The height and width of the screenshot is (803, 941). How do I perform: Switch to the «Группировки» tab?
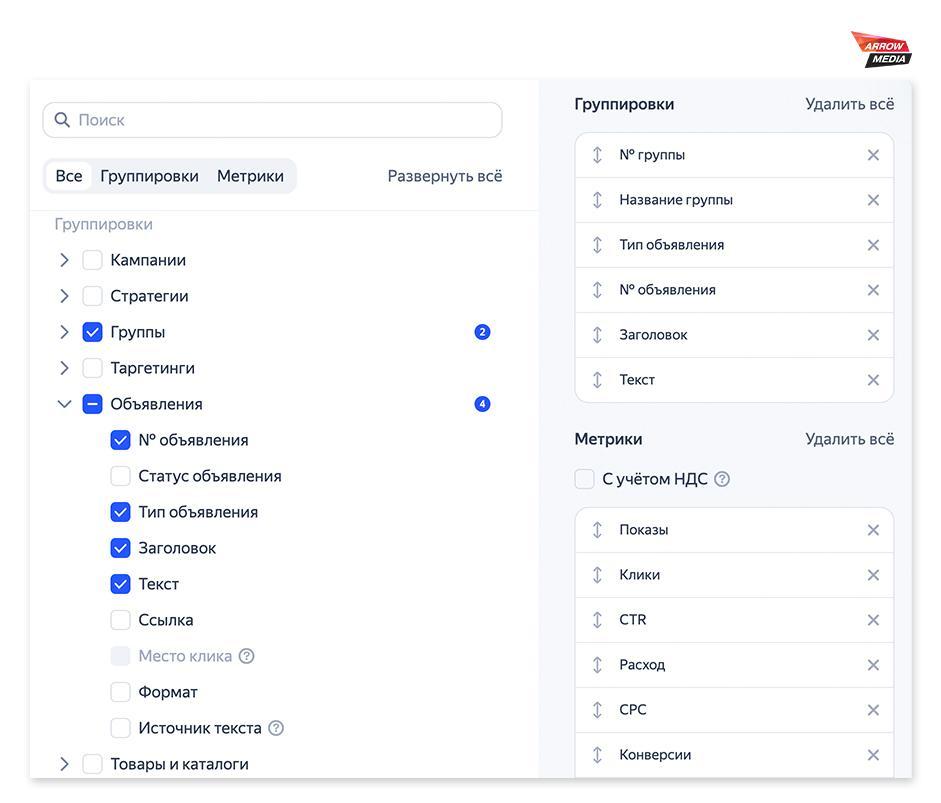click(x=149, y=175)
